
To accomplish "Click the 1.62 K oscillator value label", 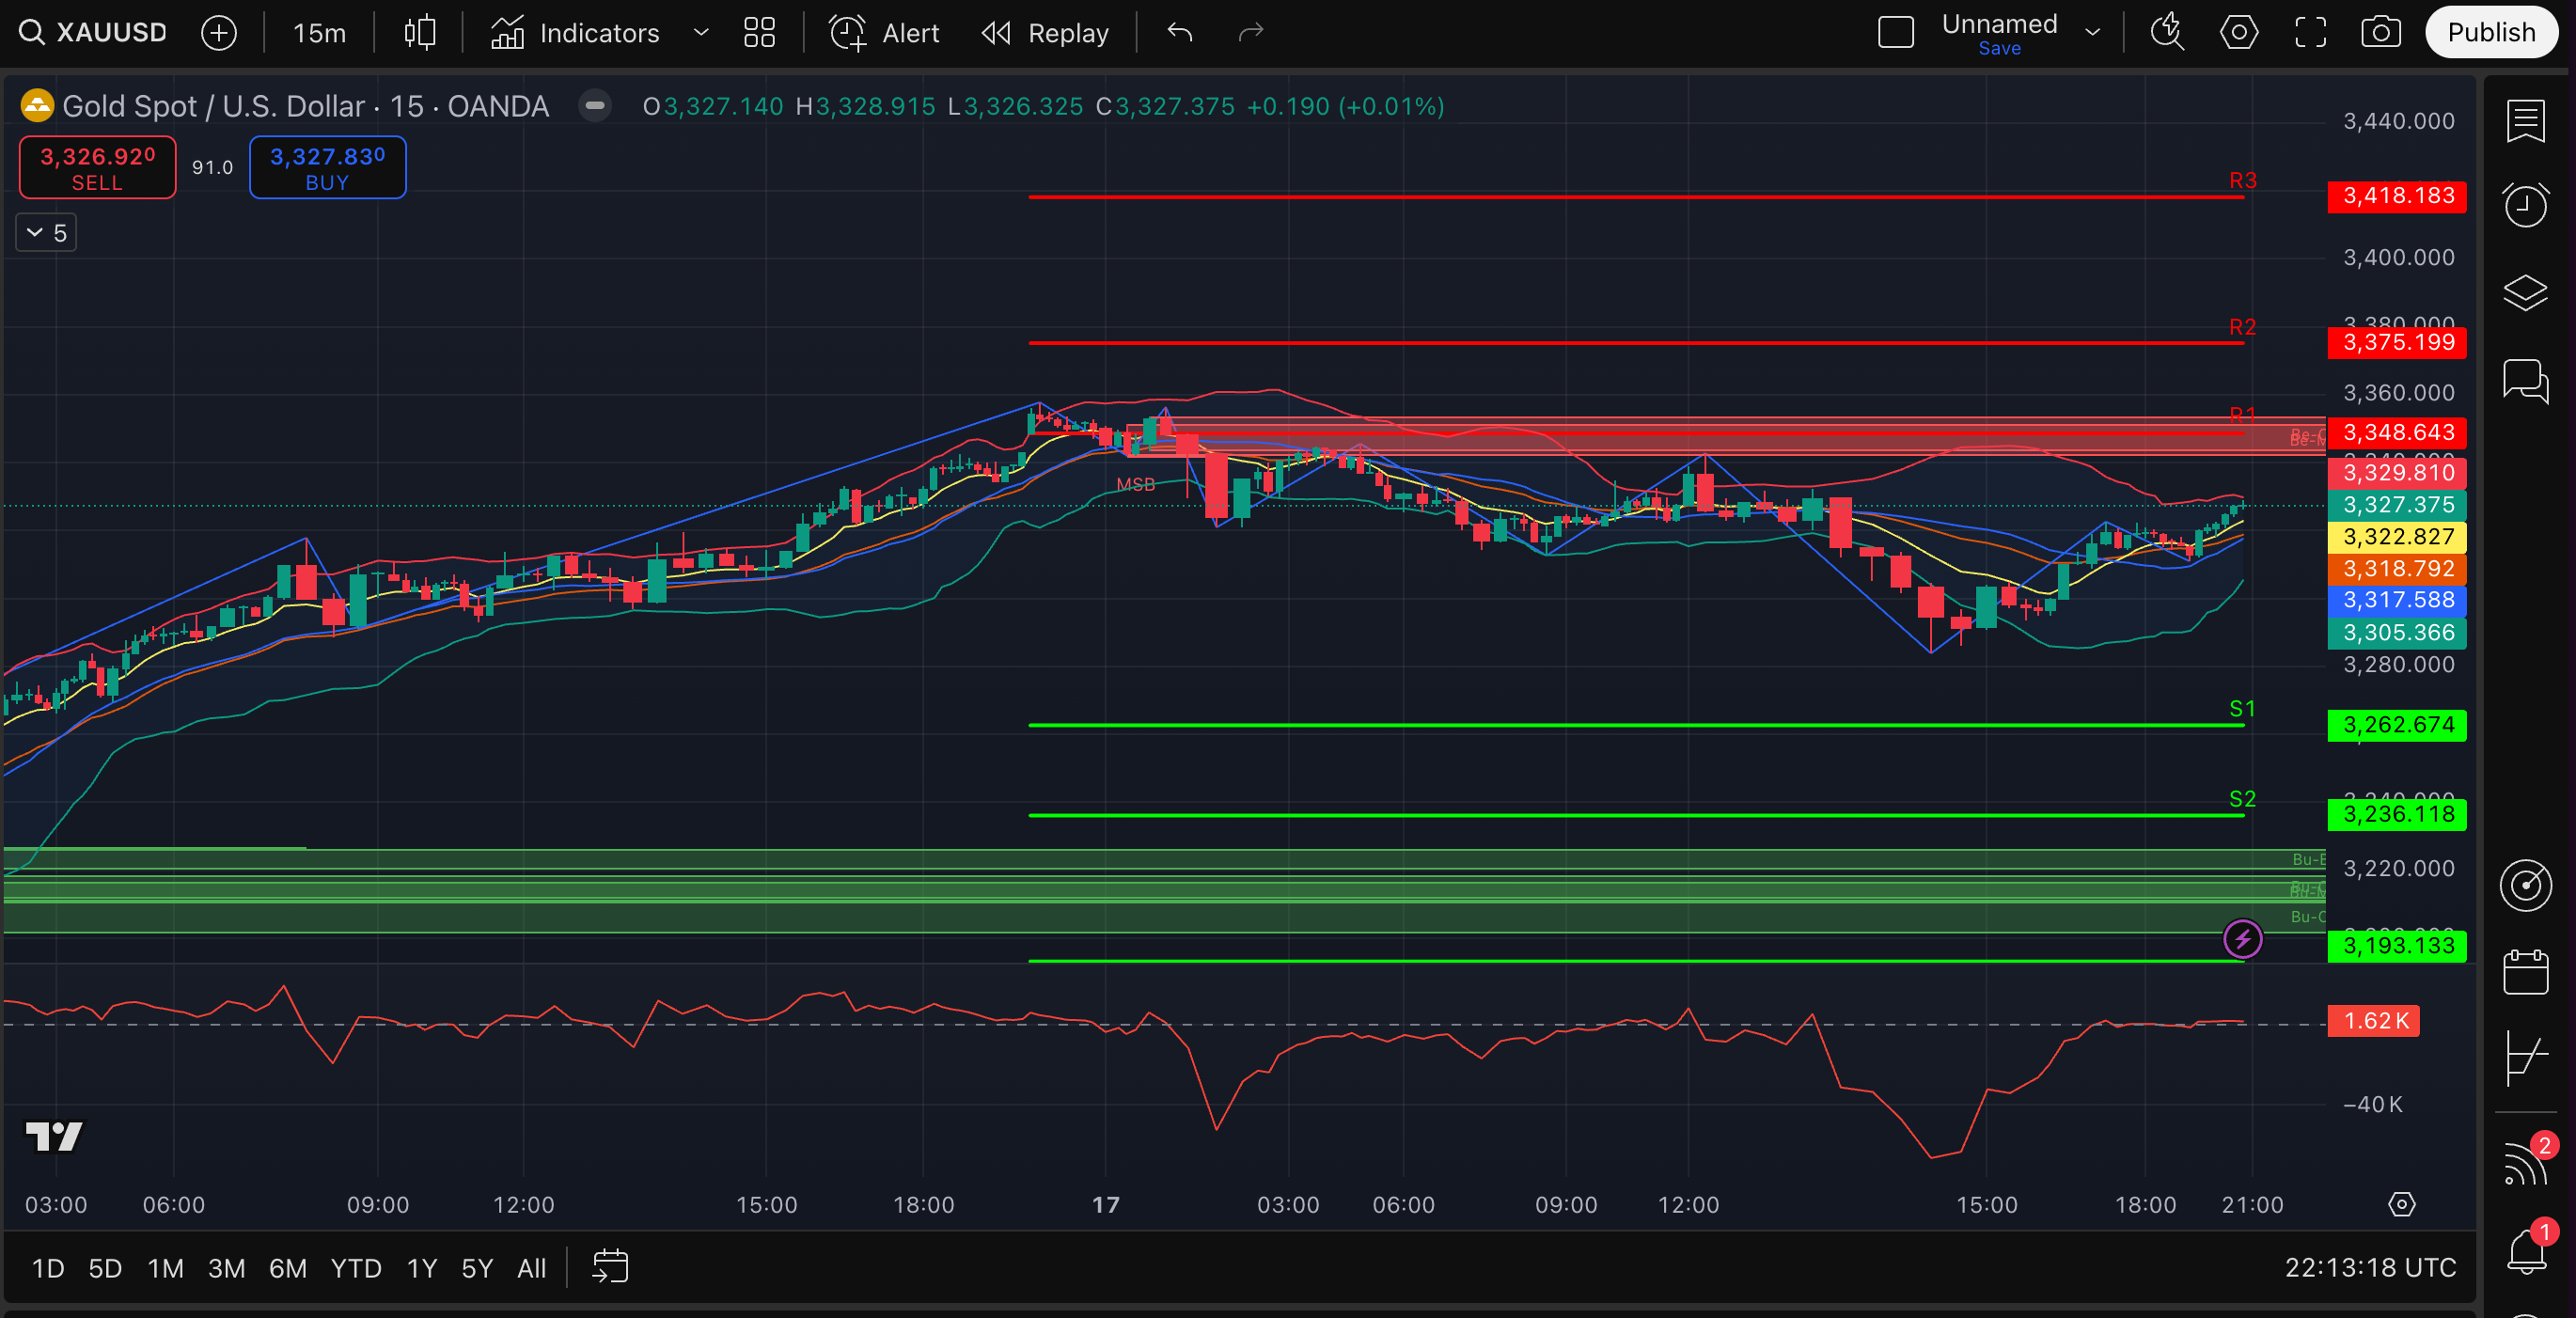I will 2374,1021.
